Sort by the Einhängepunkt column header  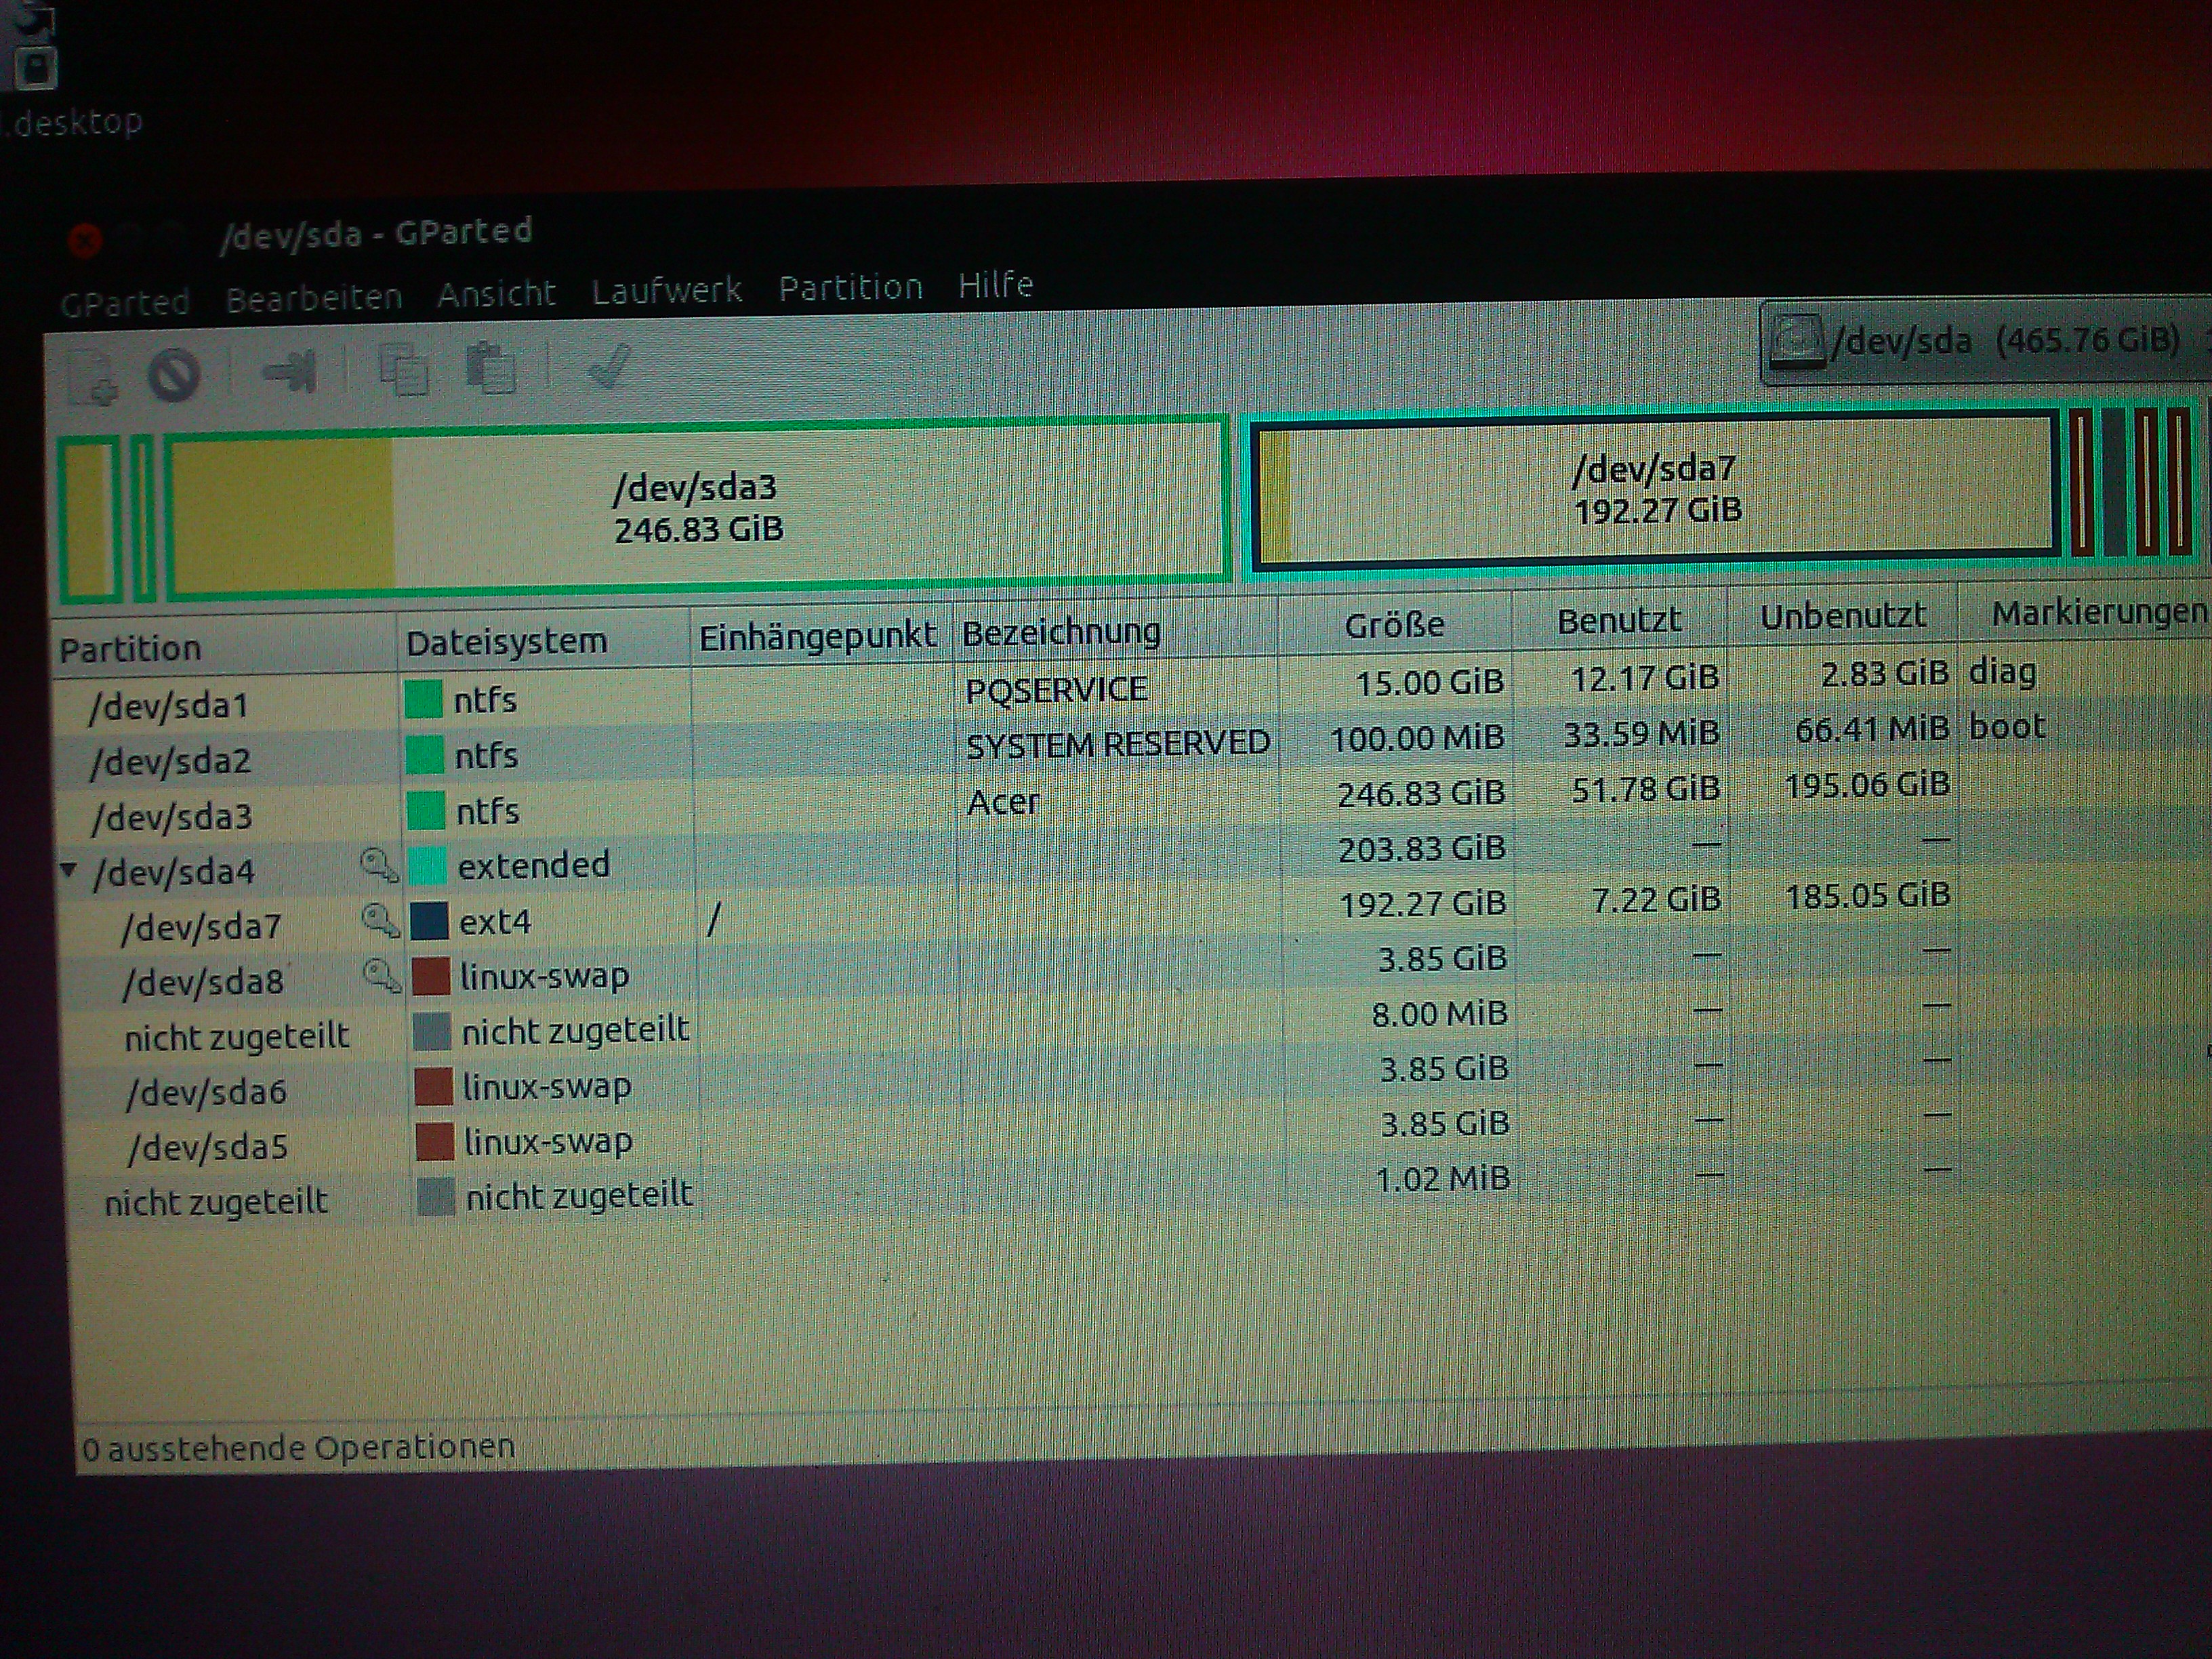click(x=822, y=636)
